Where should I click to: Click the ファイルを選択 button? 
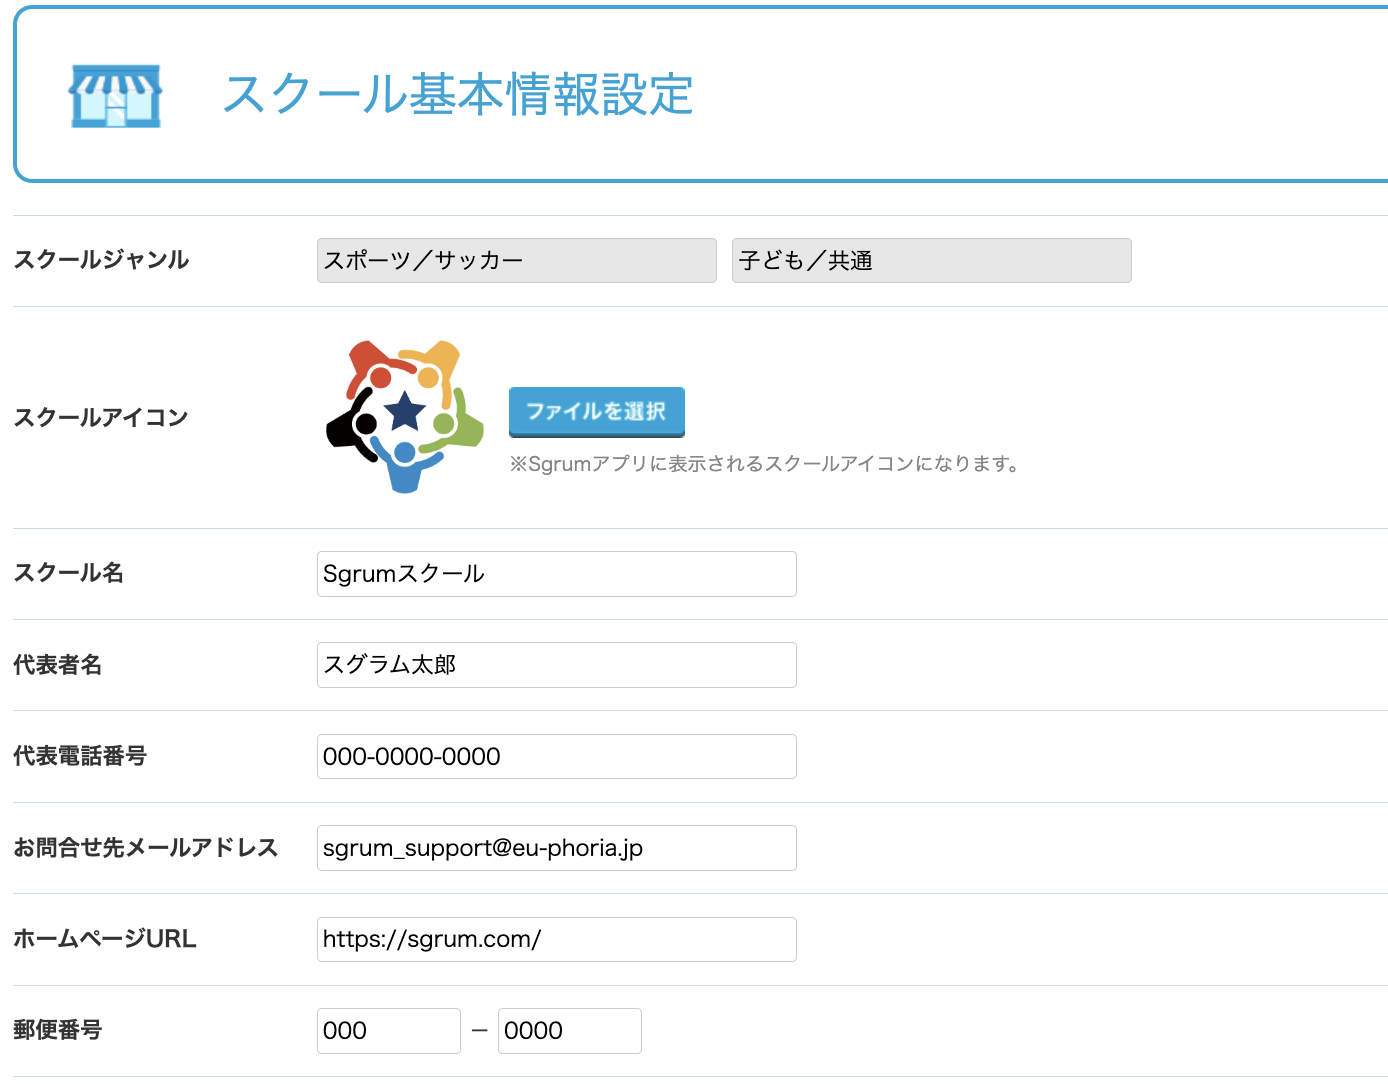tap(597, 412)
